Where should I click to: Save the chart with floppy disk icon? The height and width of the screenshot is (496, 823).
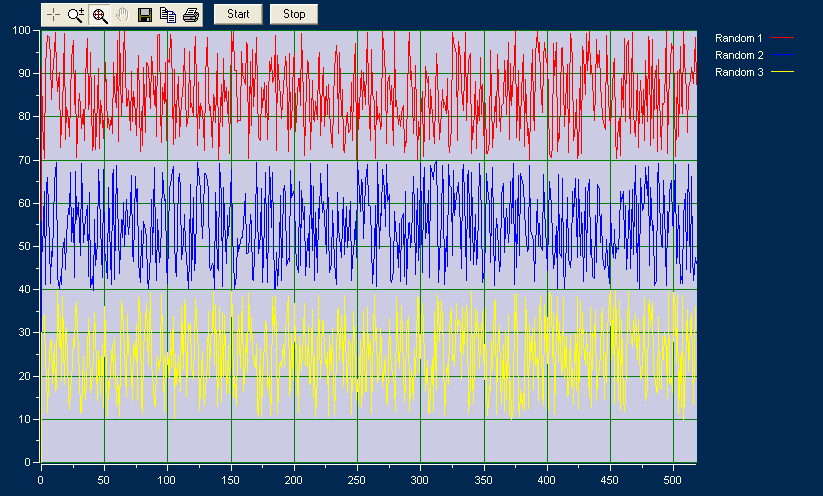[x=145, y=15]
